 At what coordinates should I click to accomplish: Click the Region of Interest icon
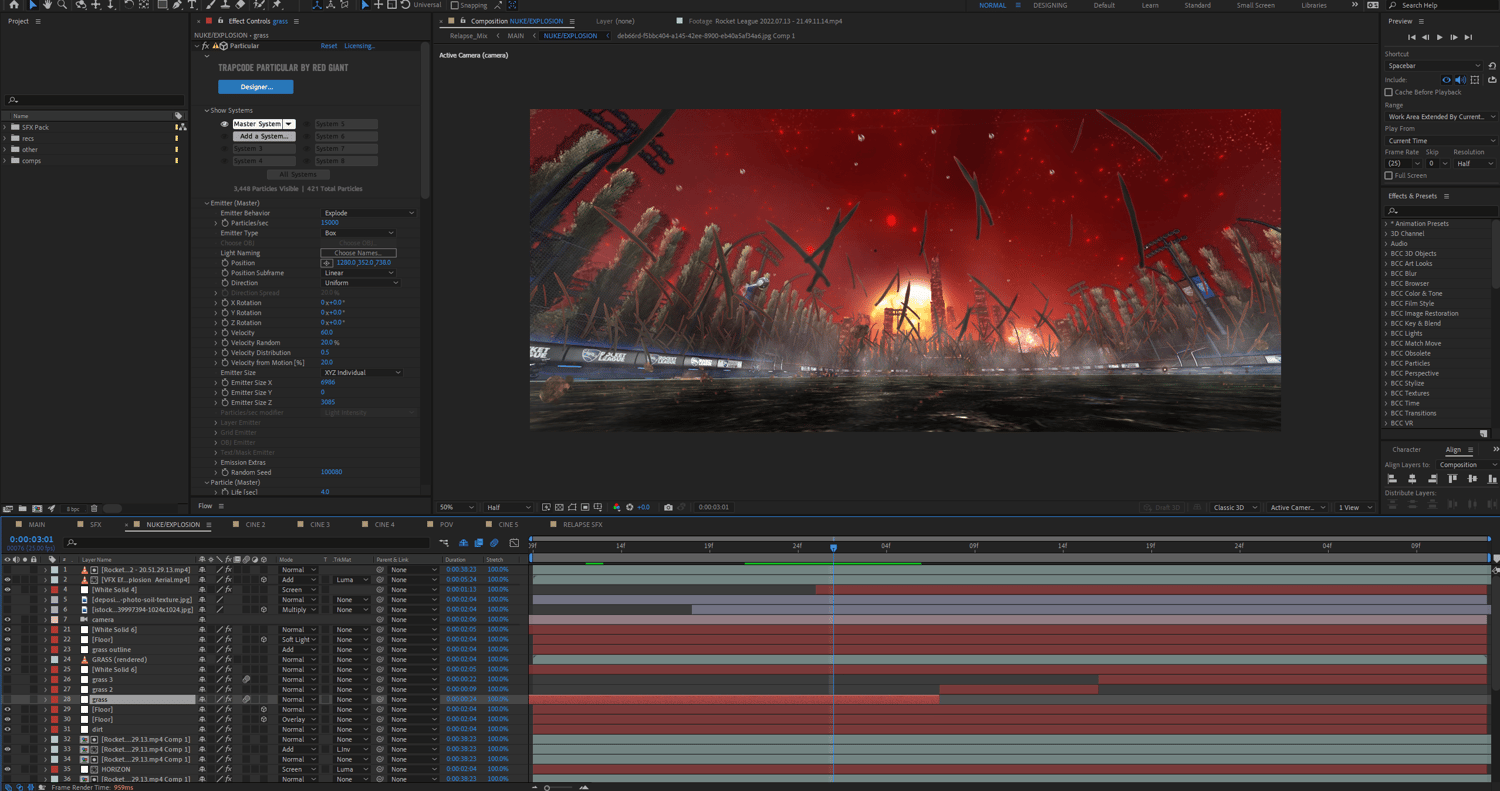click(585, 507)
